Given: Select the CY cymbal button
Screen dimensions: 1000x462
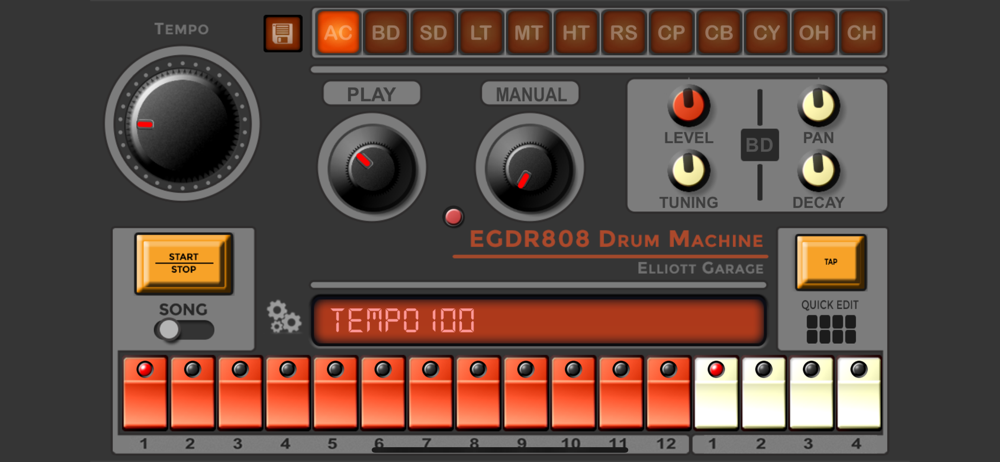Looking at the screenshot, I should pyautogui.click(x=767, y=33).
